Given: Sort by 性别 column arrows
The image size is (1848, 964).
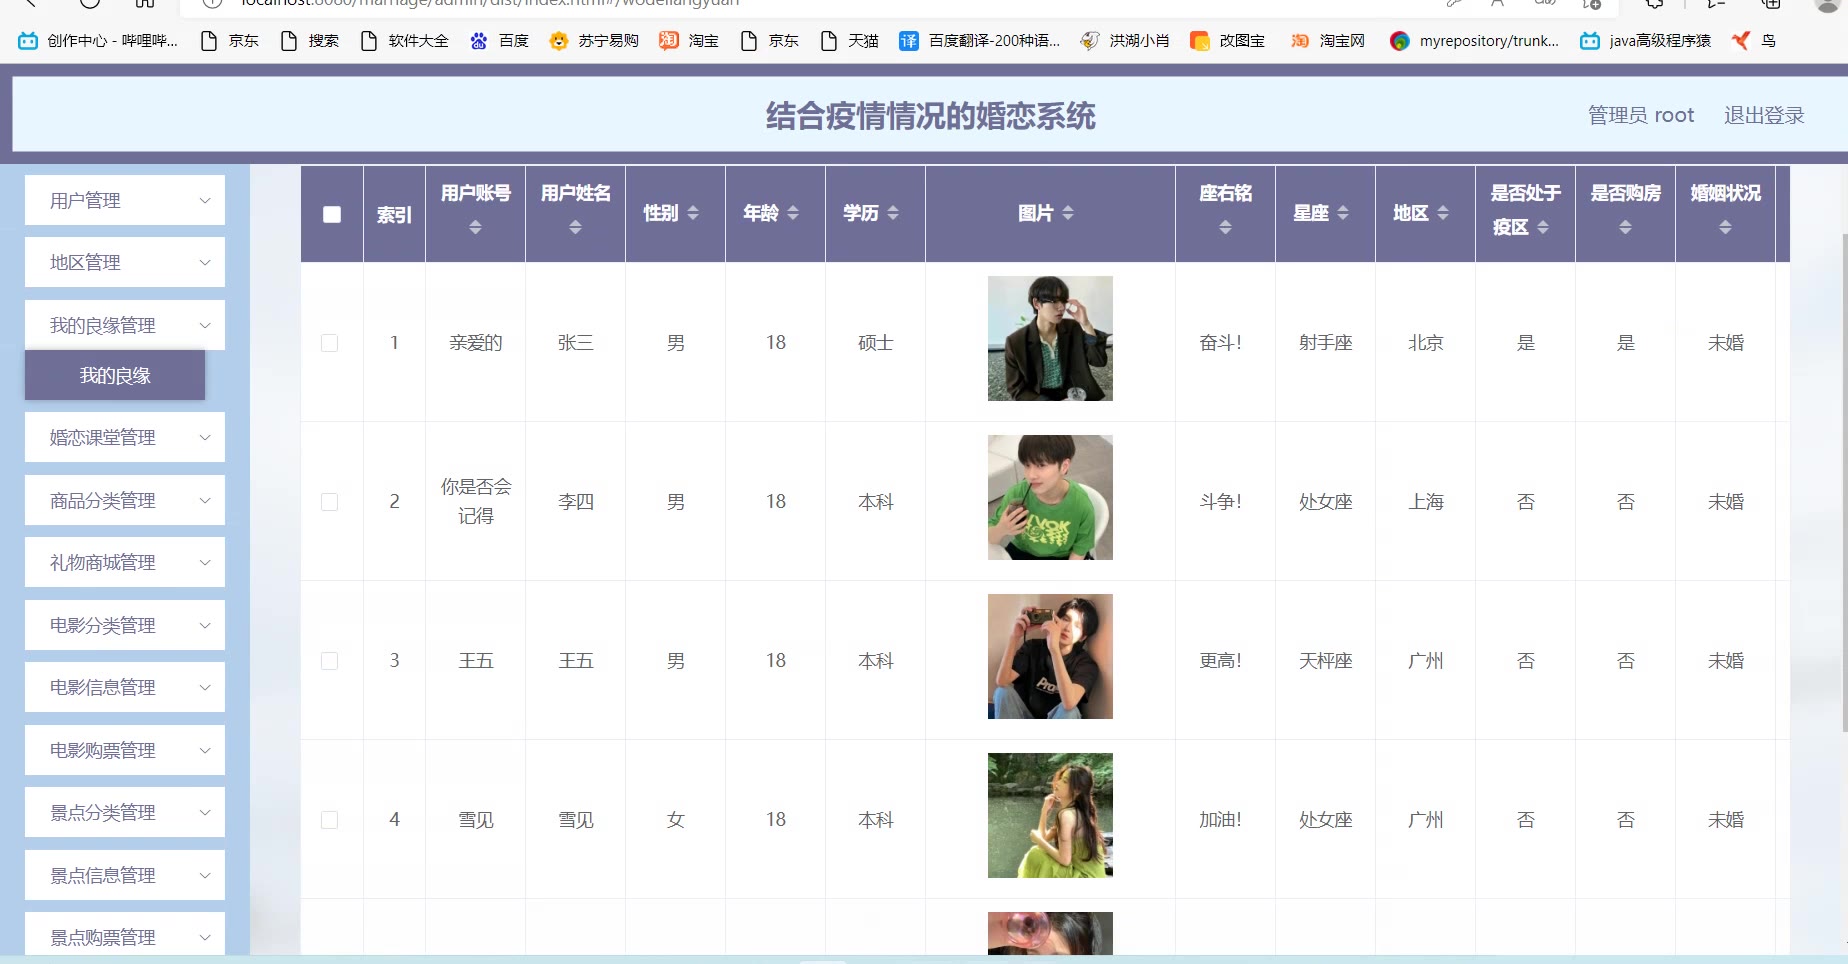Looking at the screenshot, I should (x=693, y=213).
